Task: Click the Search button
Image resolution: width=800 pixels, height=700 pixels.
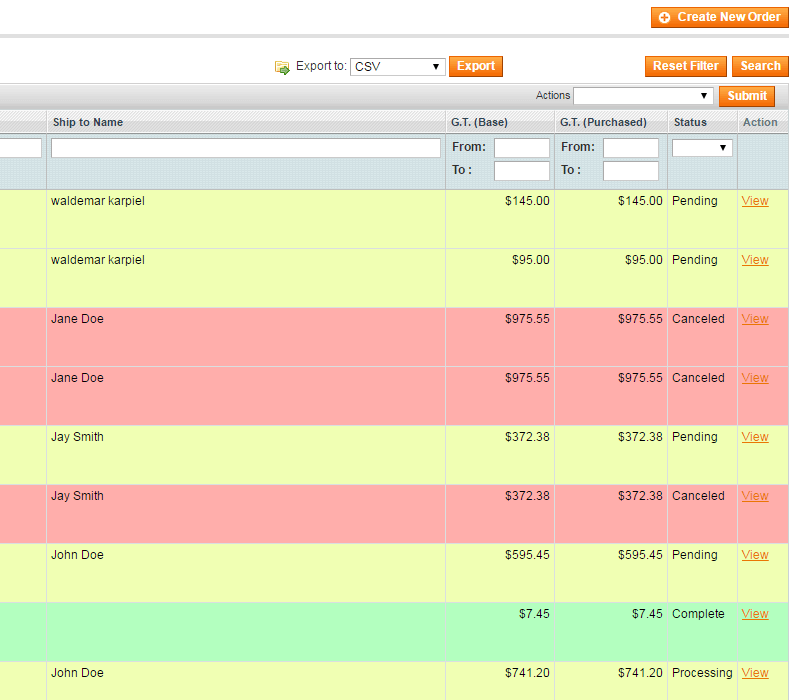Action: click(x=760, y=66)
